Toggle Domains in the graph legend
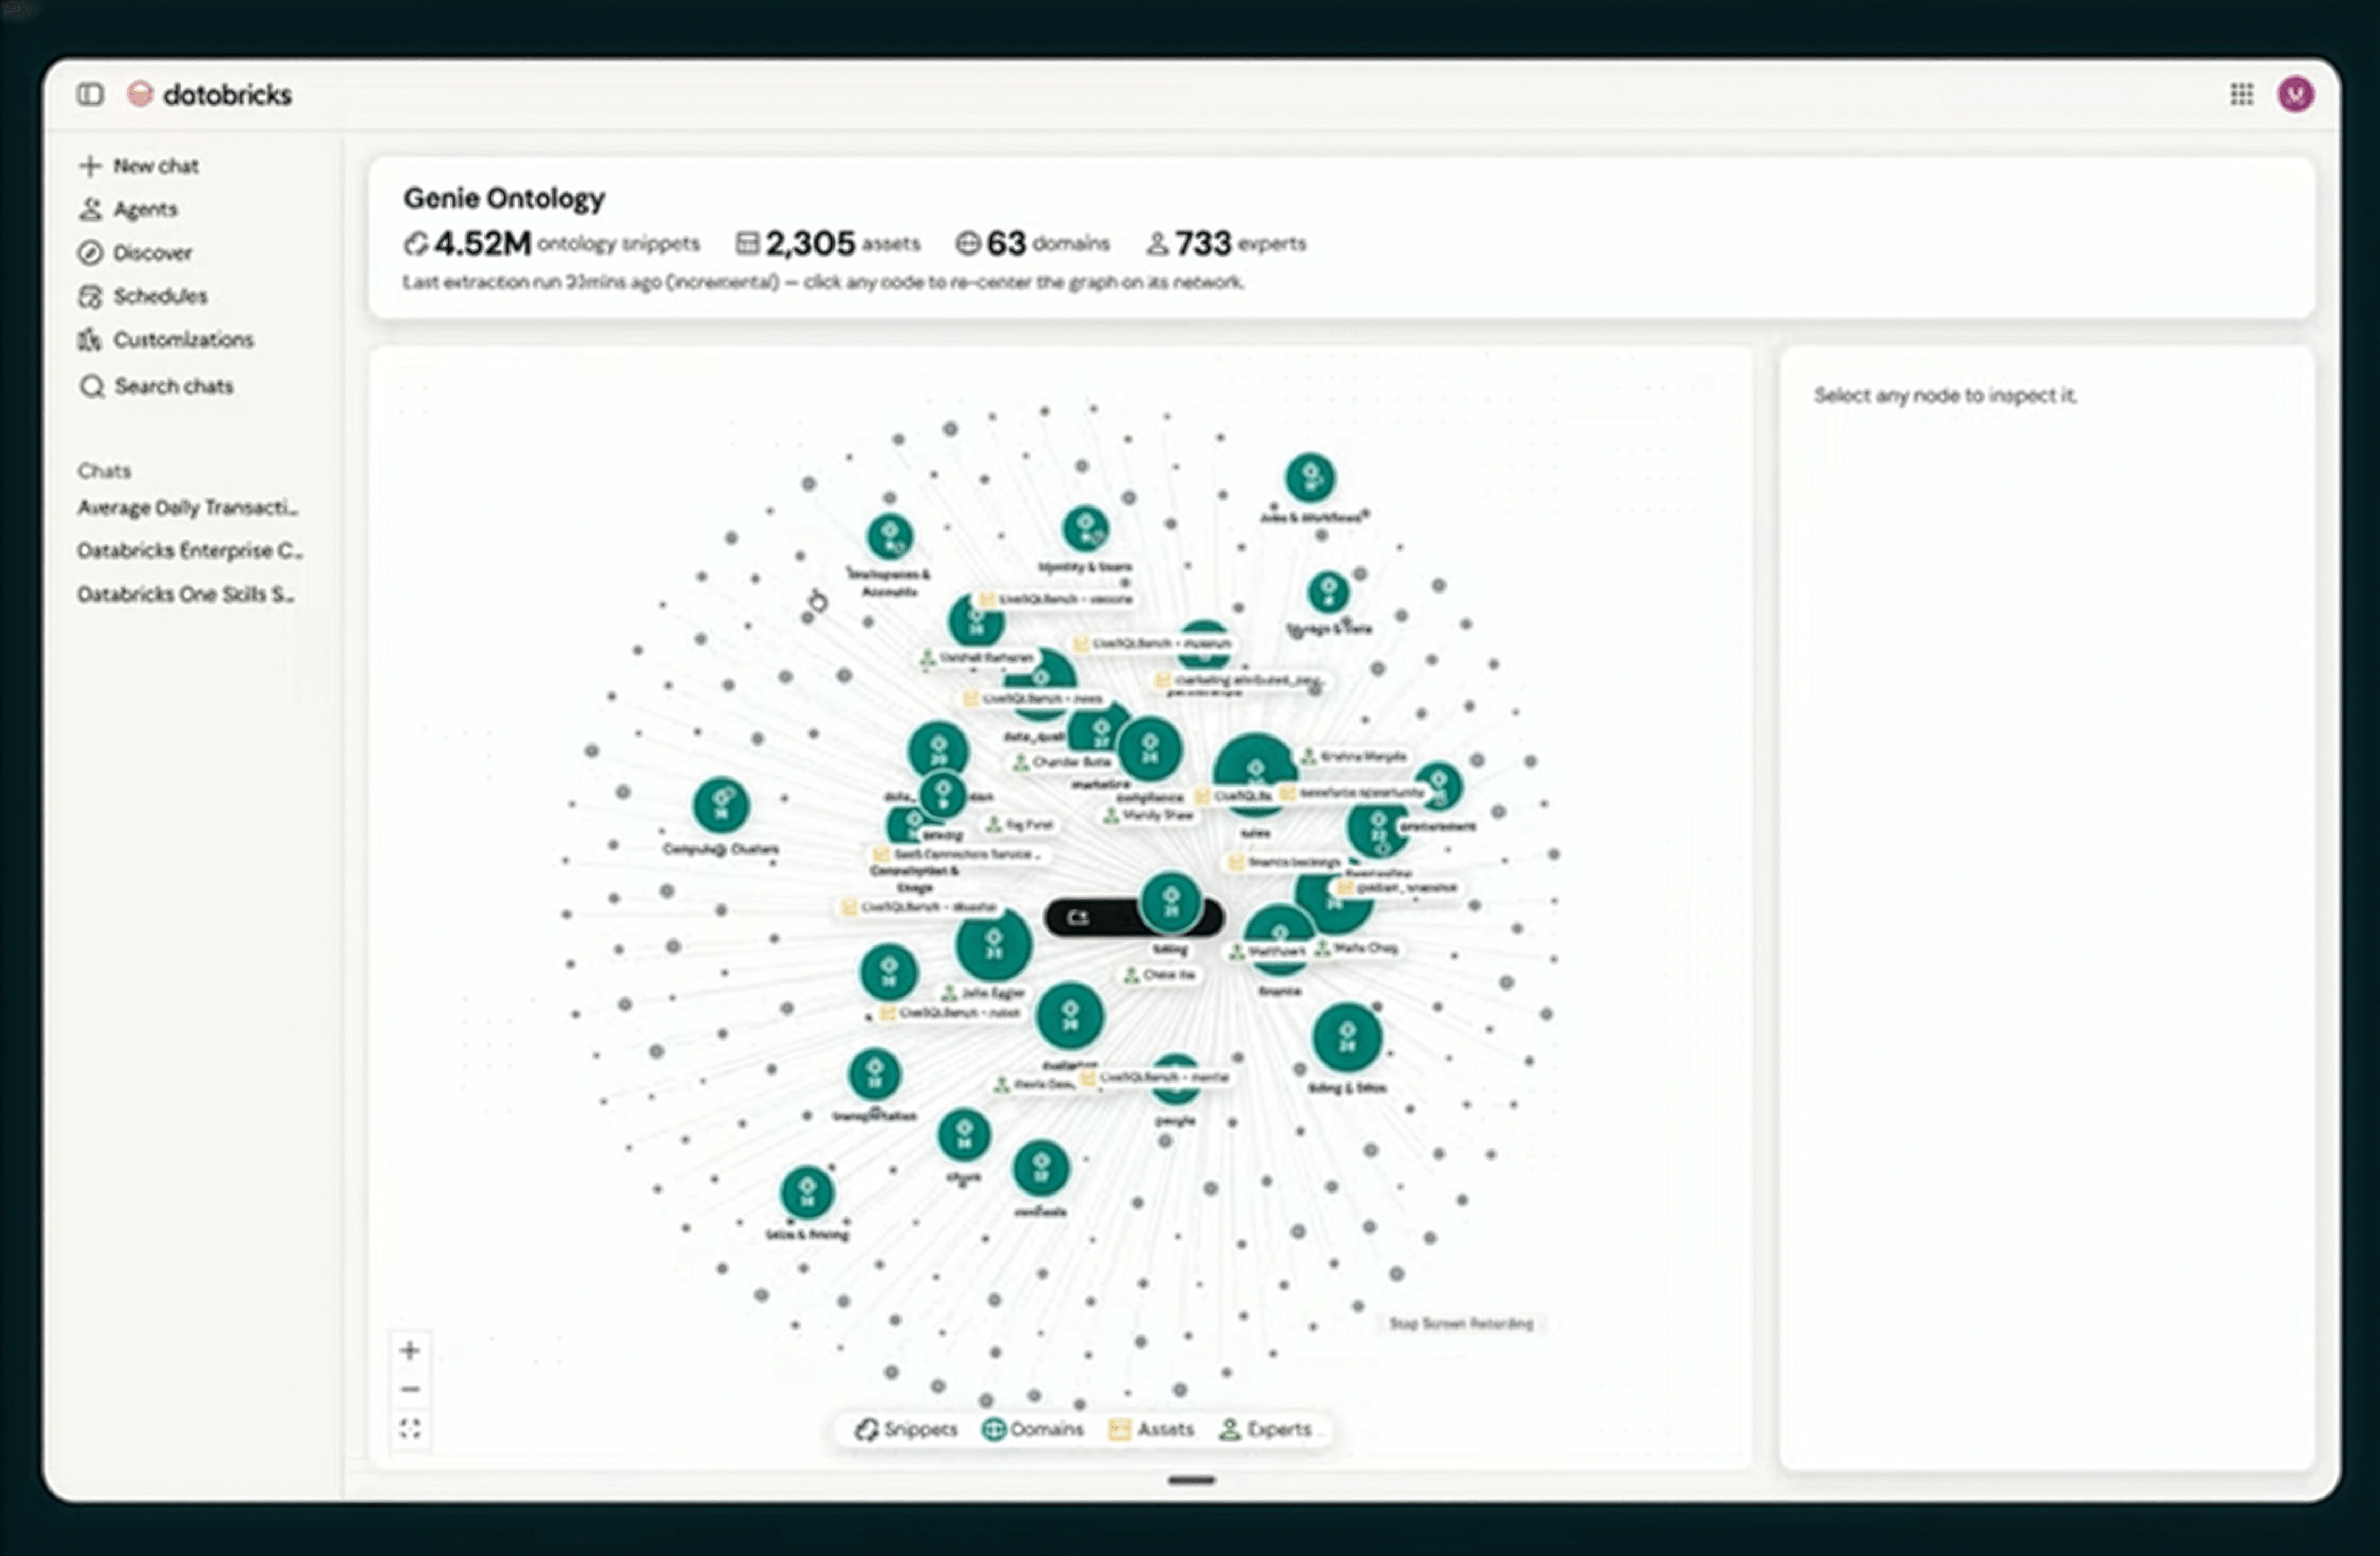The image size is (2380, 1556). (1033, 1429)
